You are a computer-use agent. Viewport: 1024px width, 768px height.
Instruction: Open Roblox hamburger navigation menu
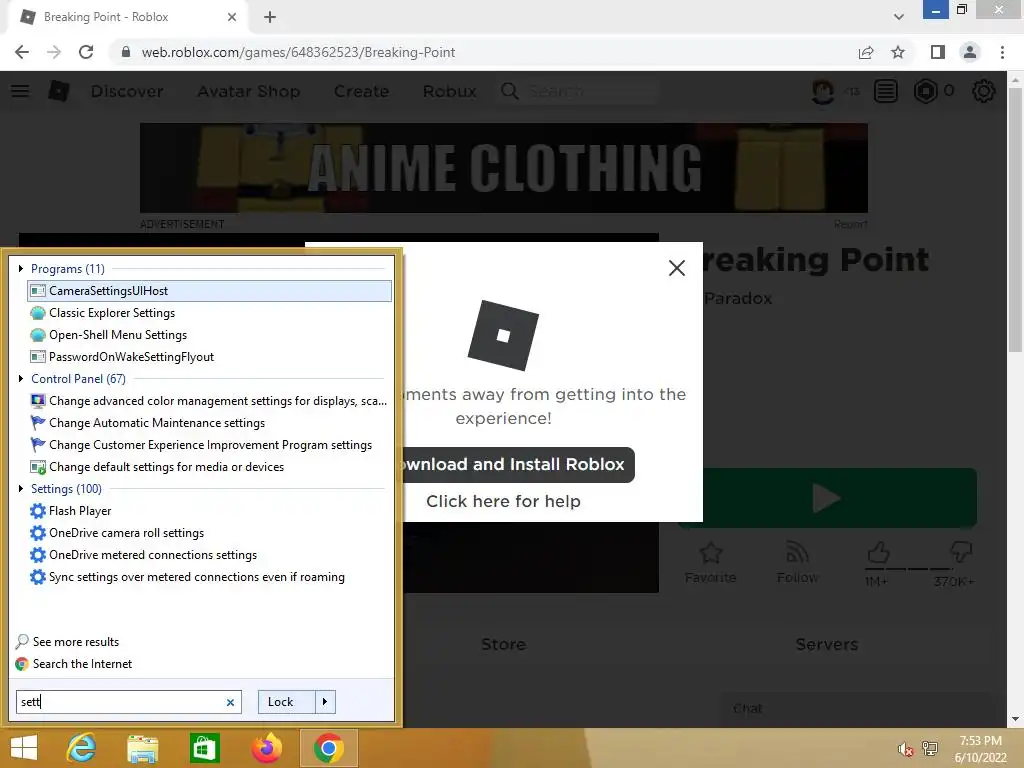pyautogui.click(x=20, y=91)
